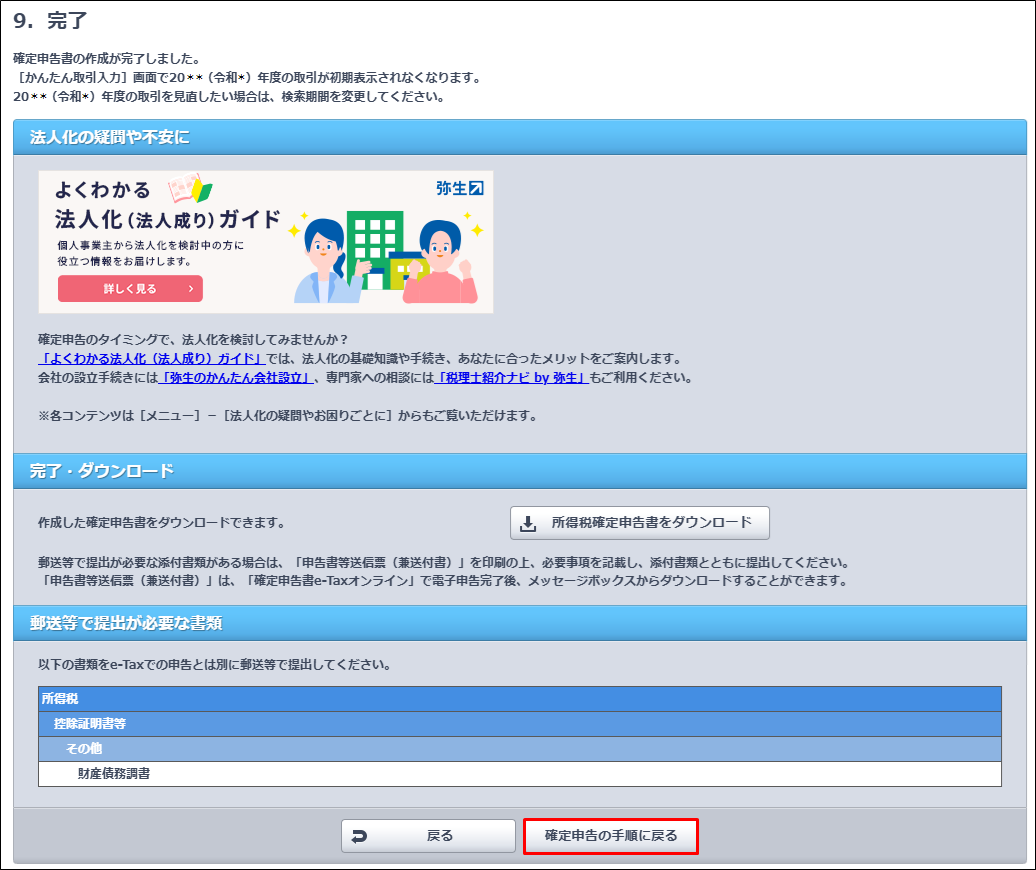Open the 弥生のかんたん会社設立 link
Image resolution: width=1036 pixels, height=870 pixels.
[x=235, y=378]
